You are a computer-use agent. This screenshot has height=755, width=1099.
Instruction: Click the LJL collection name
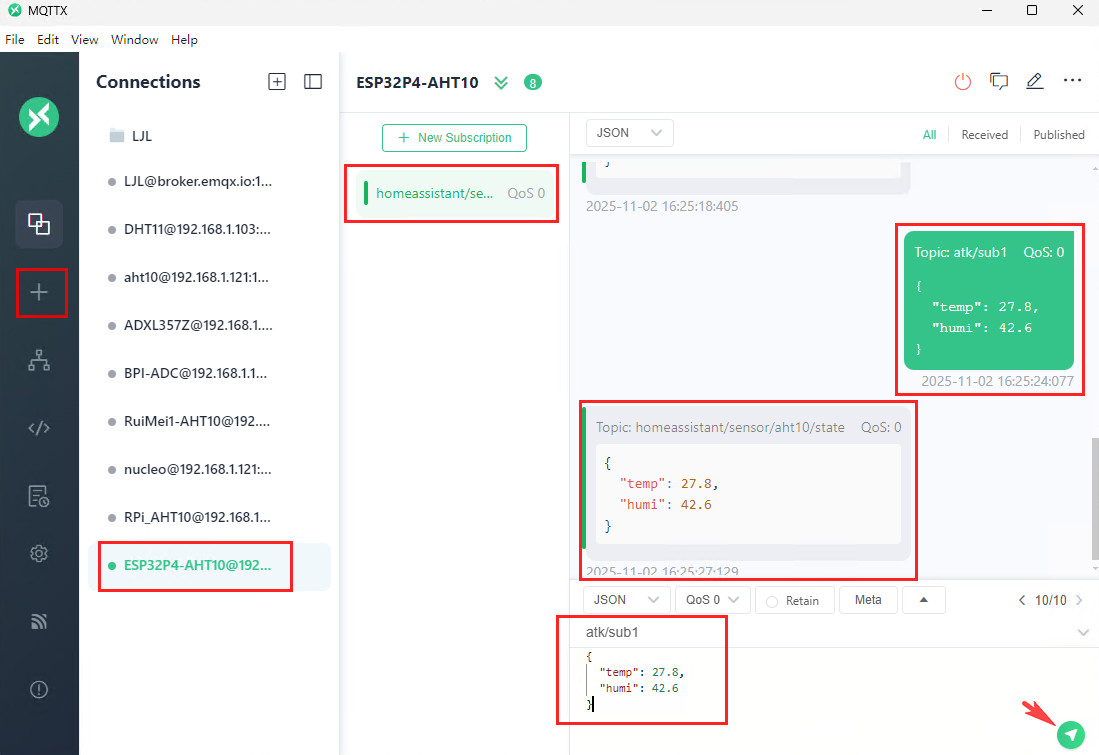[x=142, y=136]
